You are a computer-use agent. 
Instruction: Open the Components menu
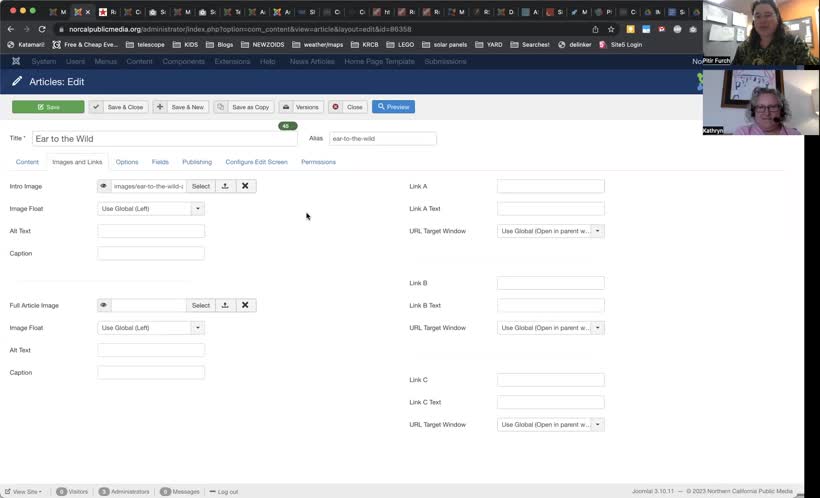tap(183, 61)
